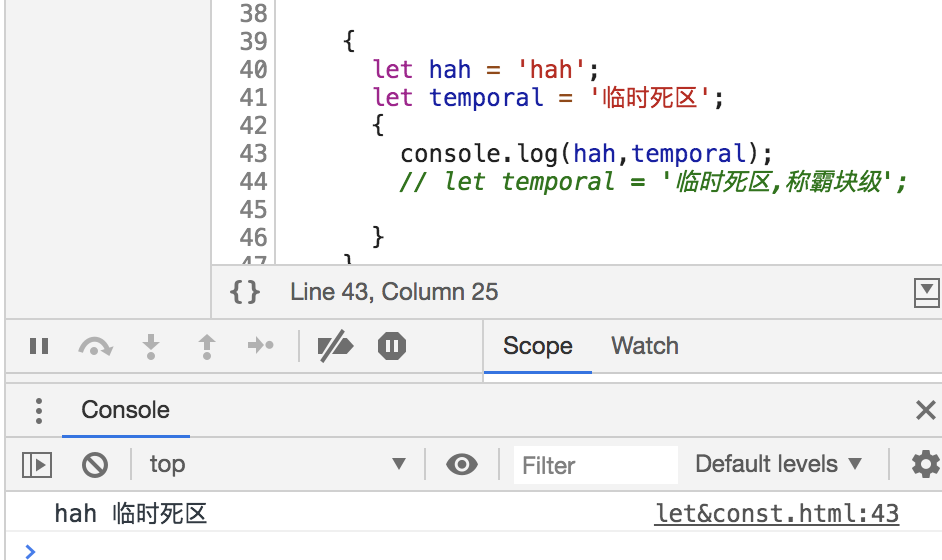Open the top execution context dropdown
This screenshot has width=942, height=560.
click(x=277, y=464)
